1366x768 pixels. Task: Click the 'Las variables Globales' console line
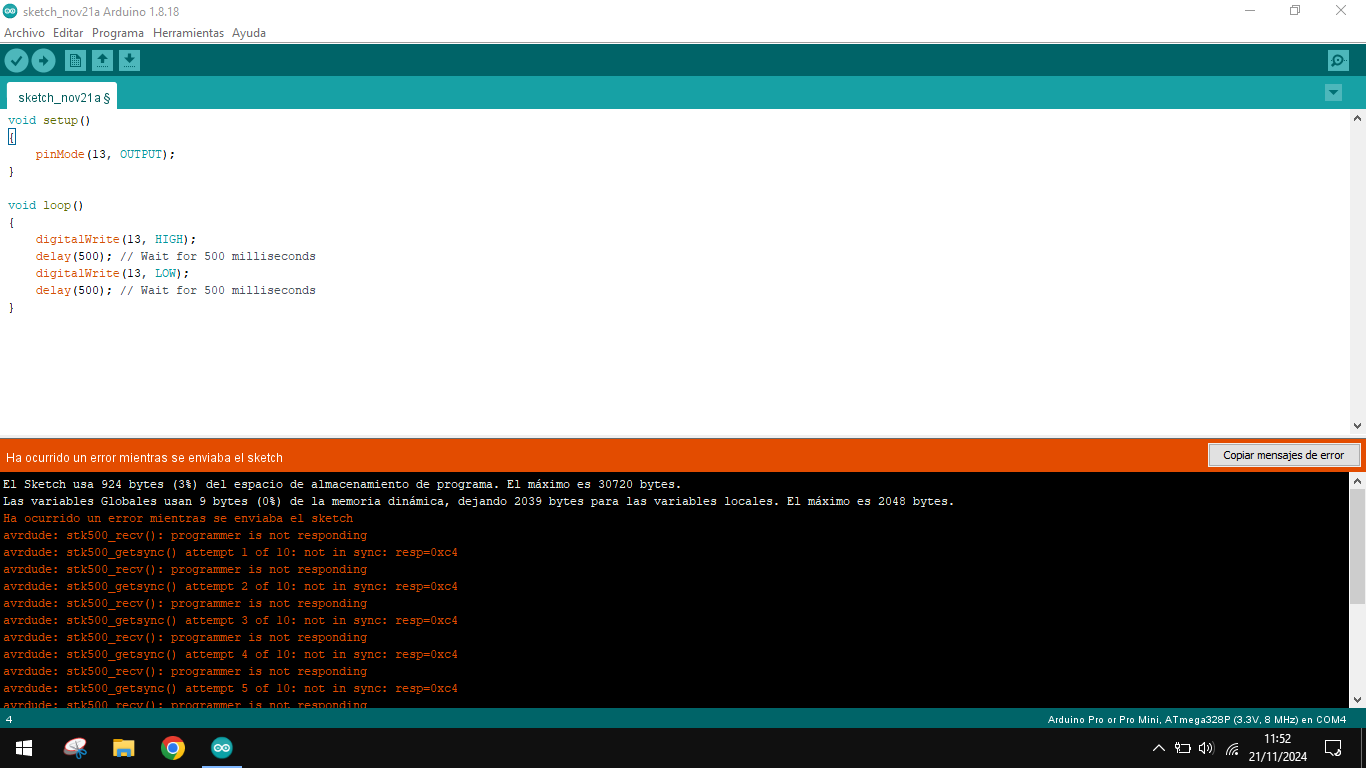[x=479, y=501]
